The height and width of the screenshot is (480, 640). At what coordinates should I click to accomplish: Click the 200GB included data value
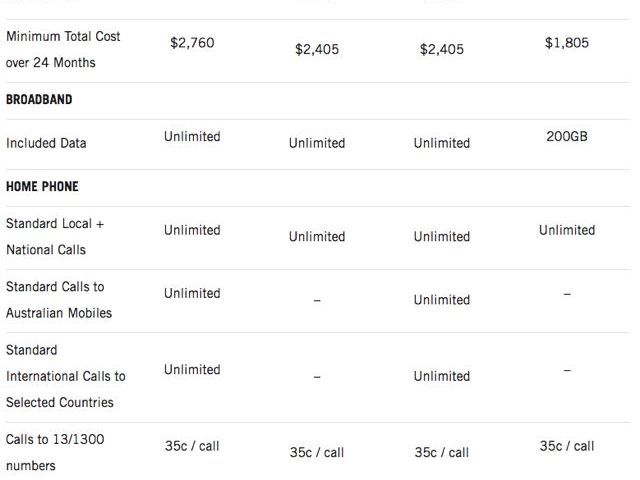[567, 136]
